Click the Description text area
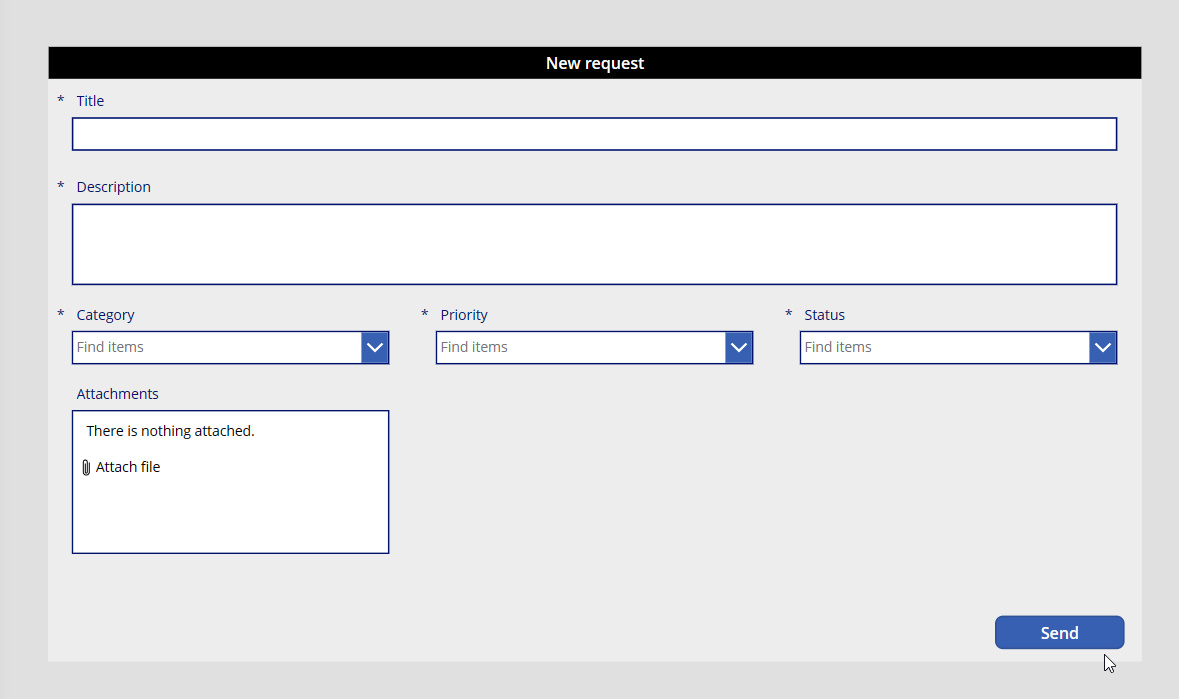Screen dimensions: 1179x699 tap(594, 244)
